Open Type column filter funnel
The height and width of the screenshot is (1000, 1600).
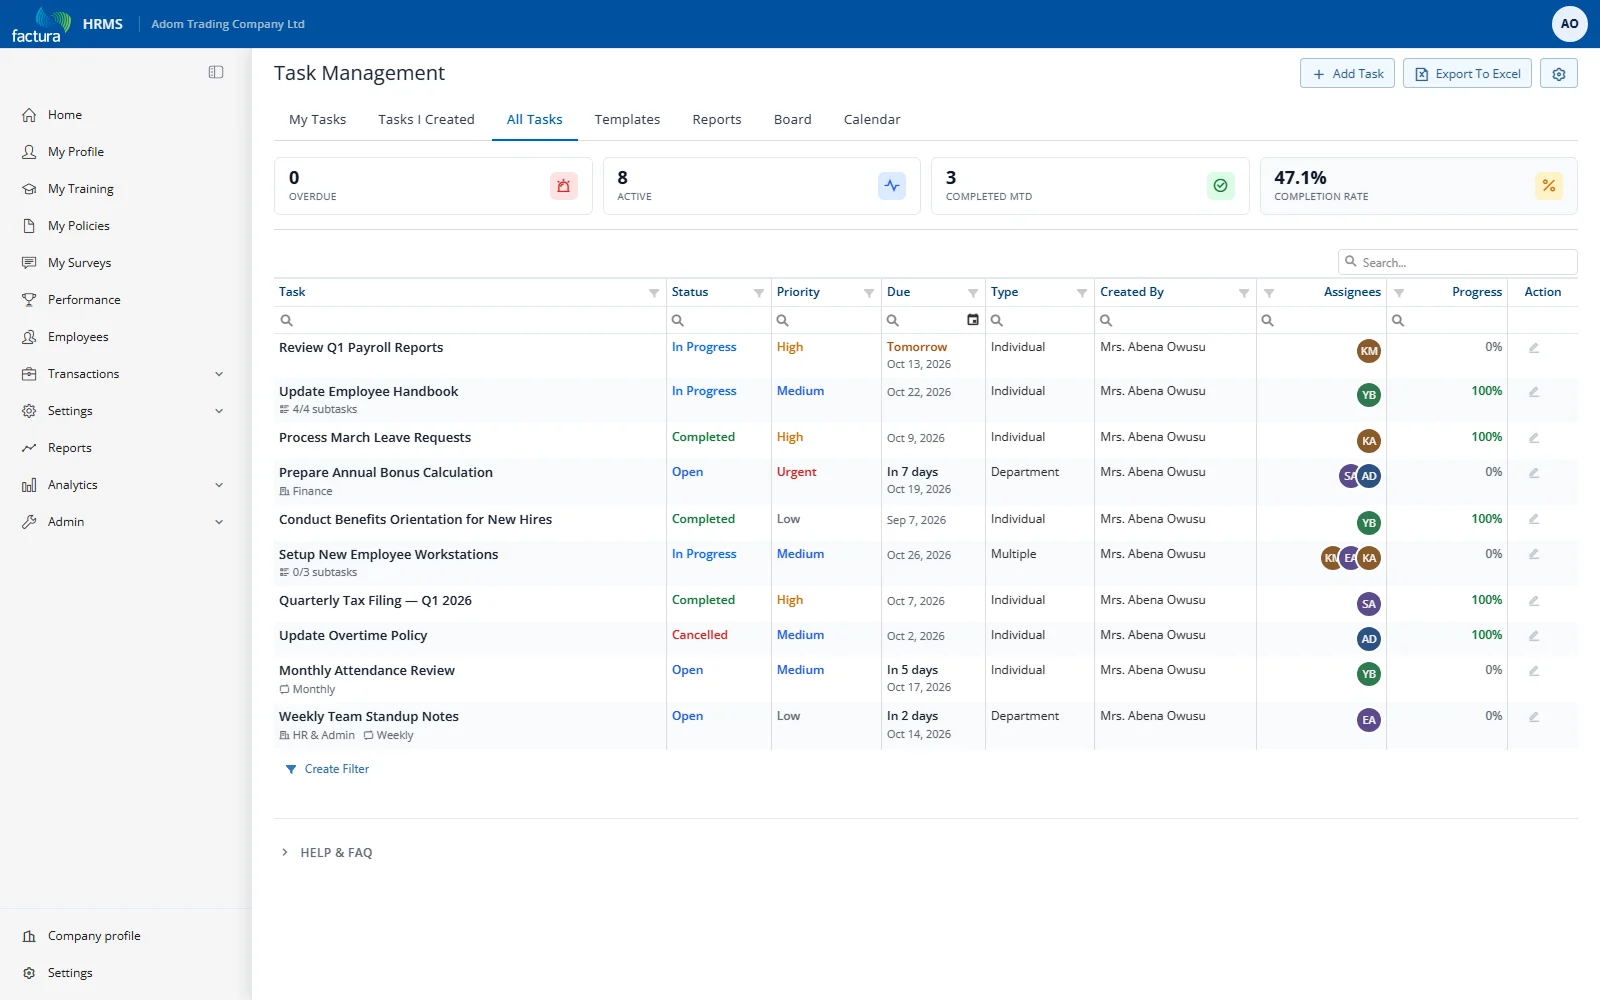1082,293
